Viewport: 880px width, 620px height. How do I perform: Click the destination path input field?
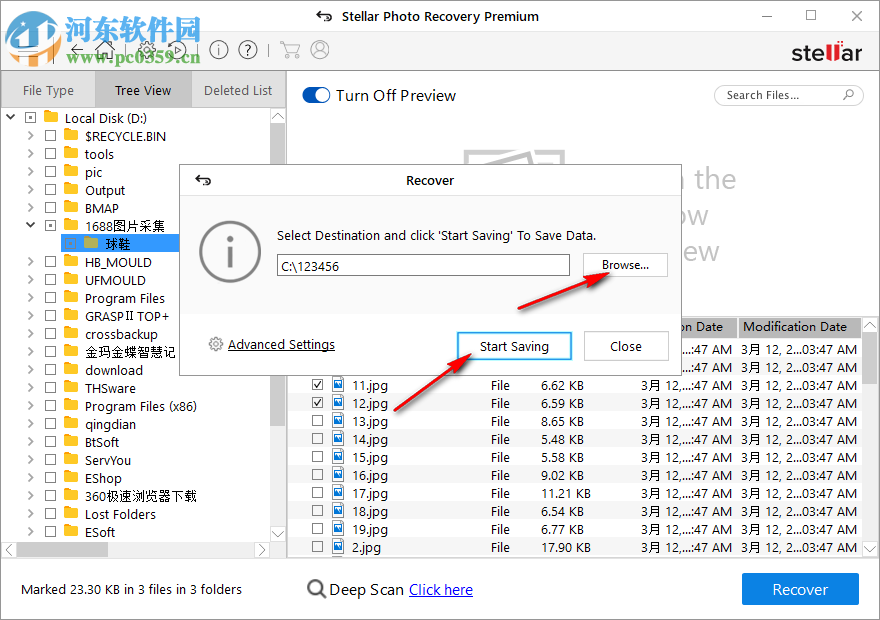[x=422, y=264]
